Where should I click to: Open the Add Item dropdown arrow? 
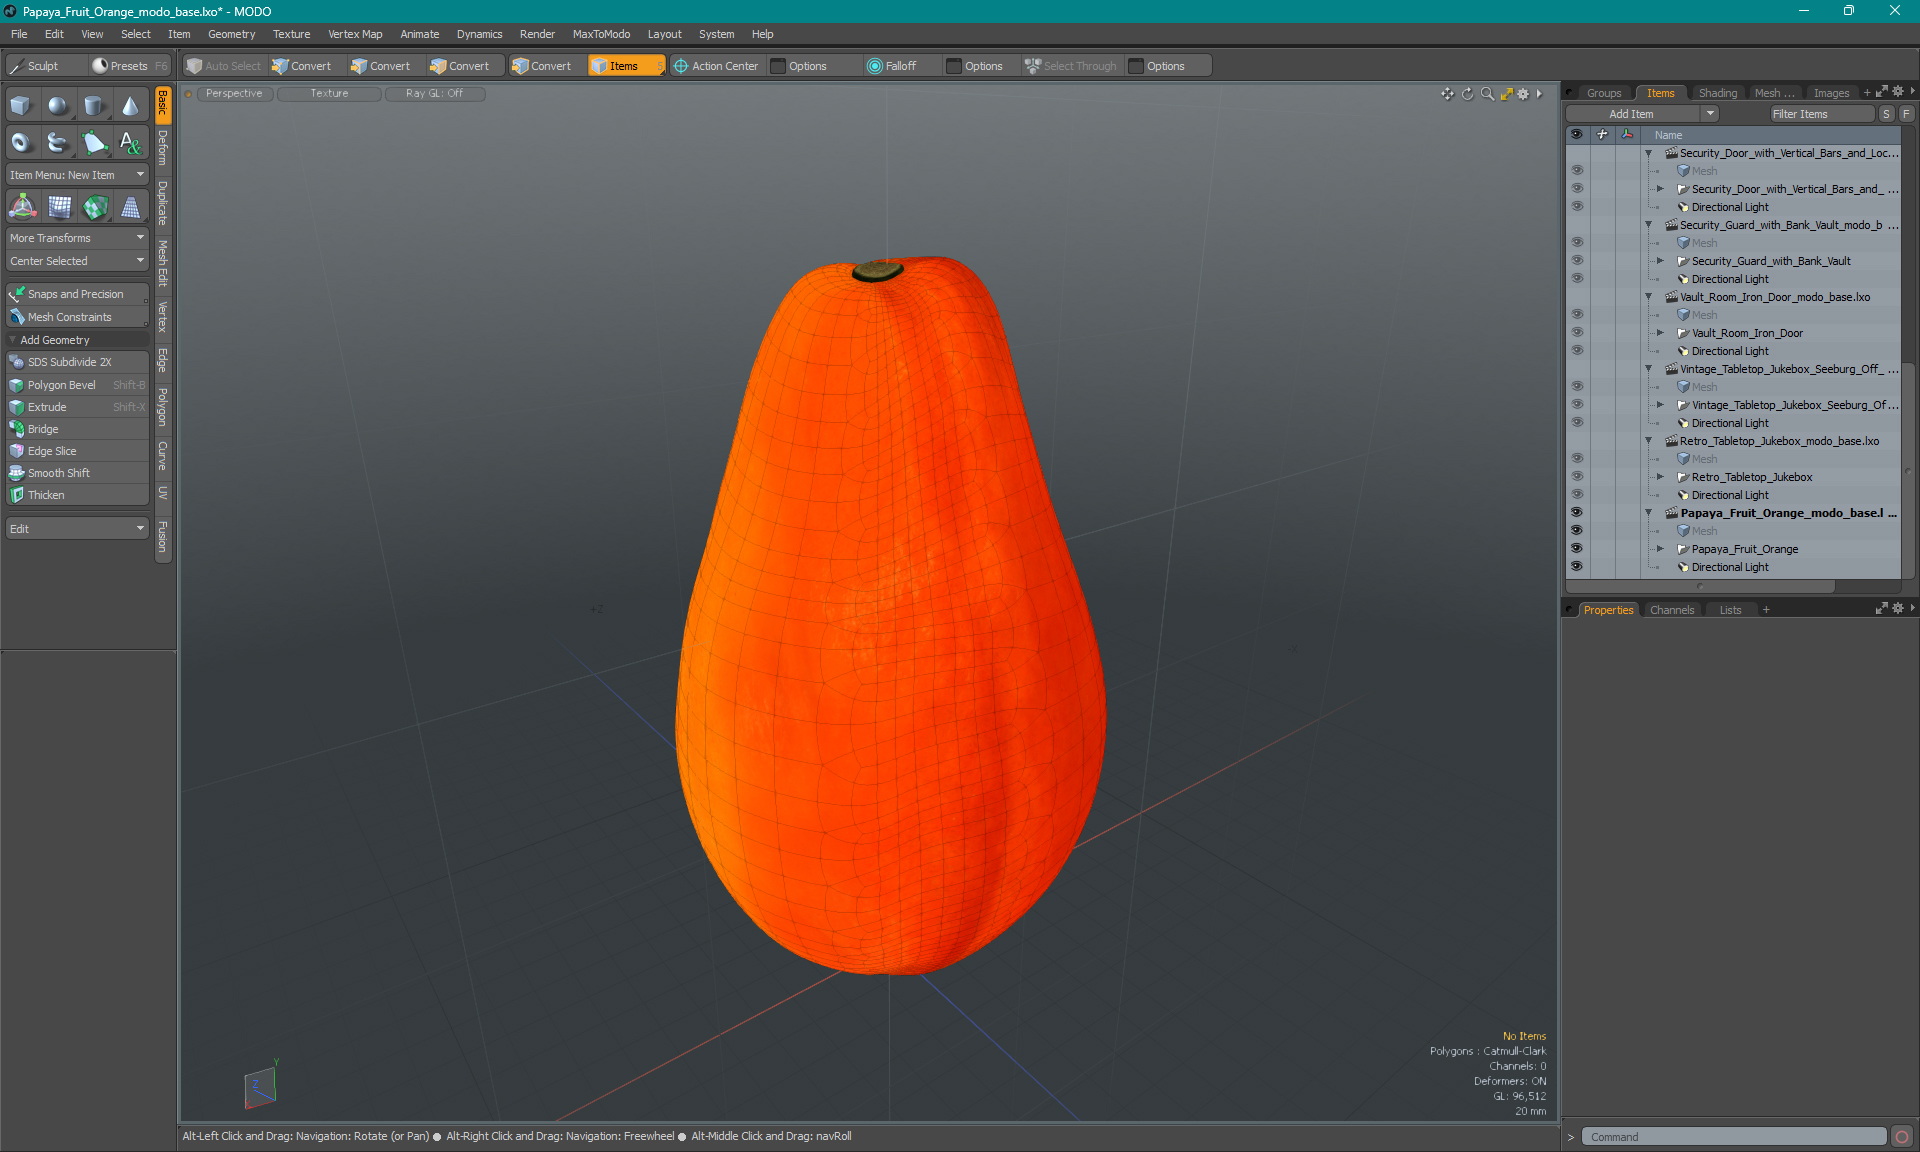[x=1711, y=114]
